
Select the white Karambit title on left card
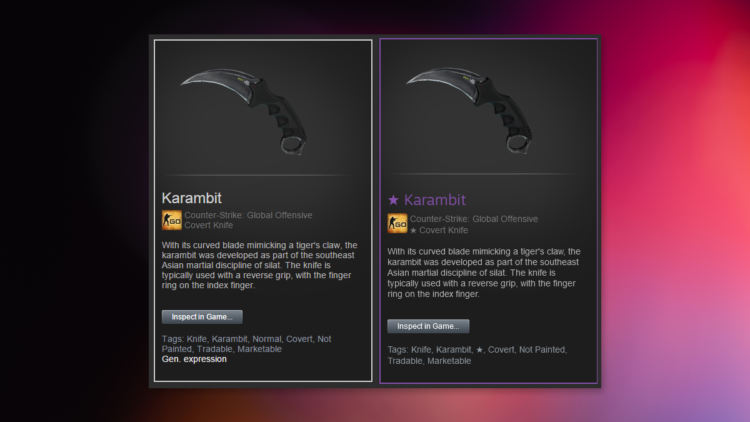191,198
